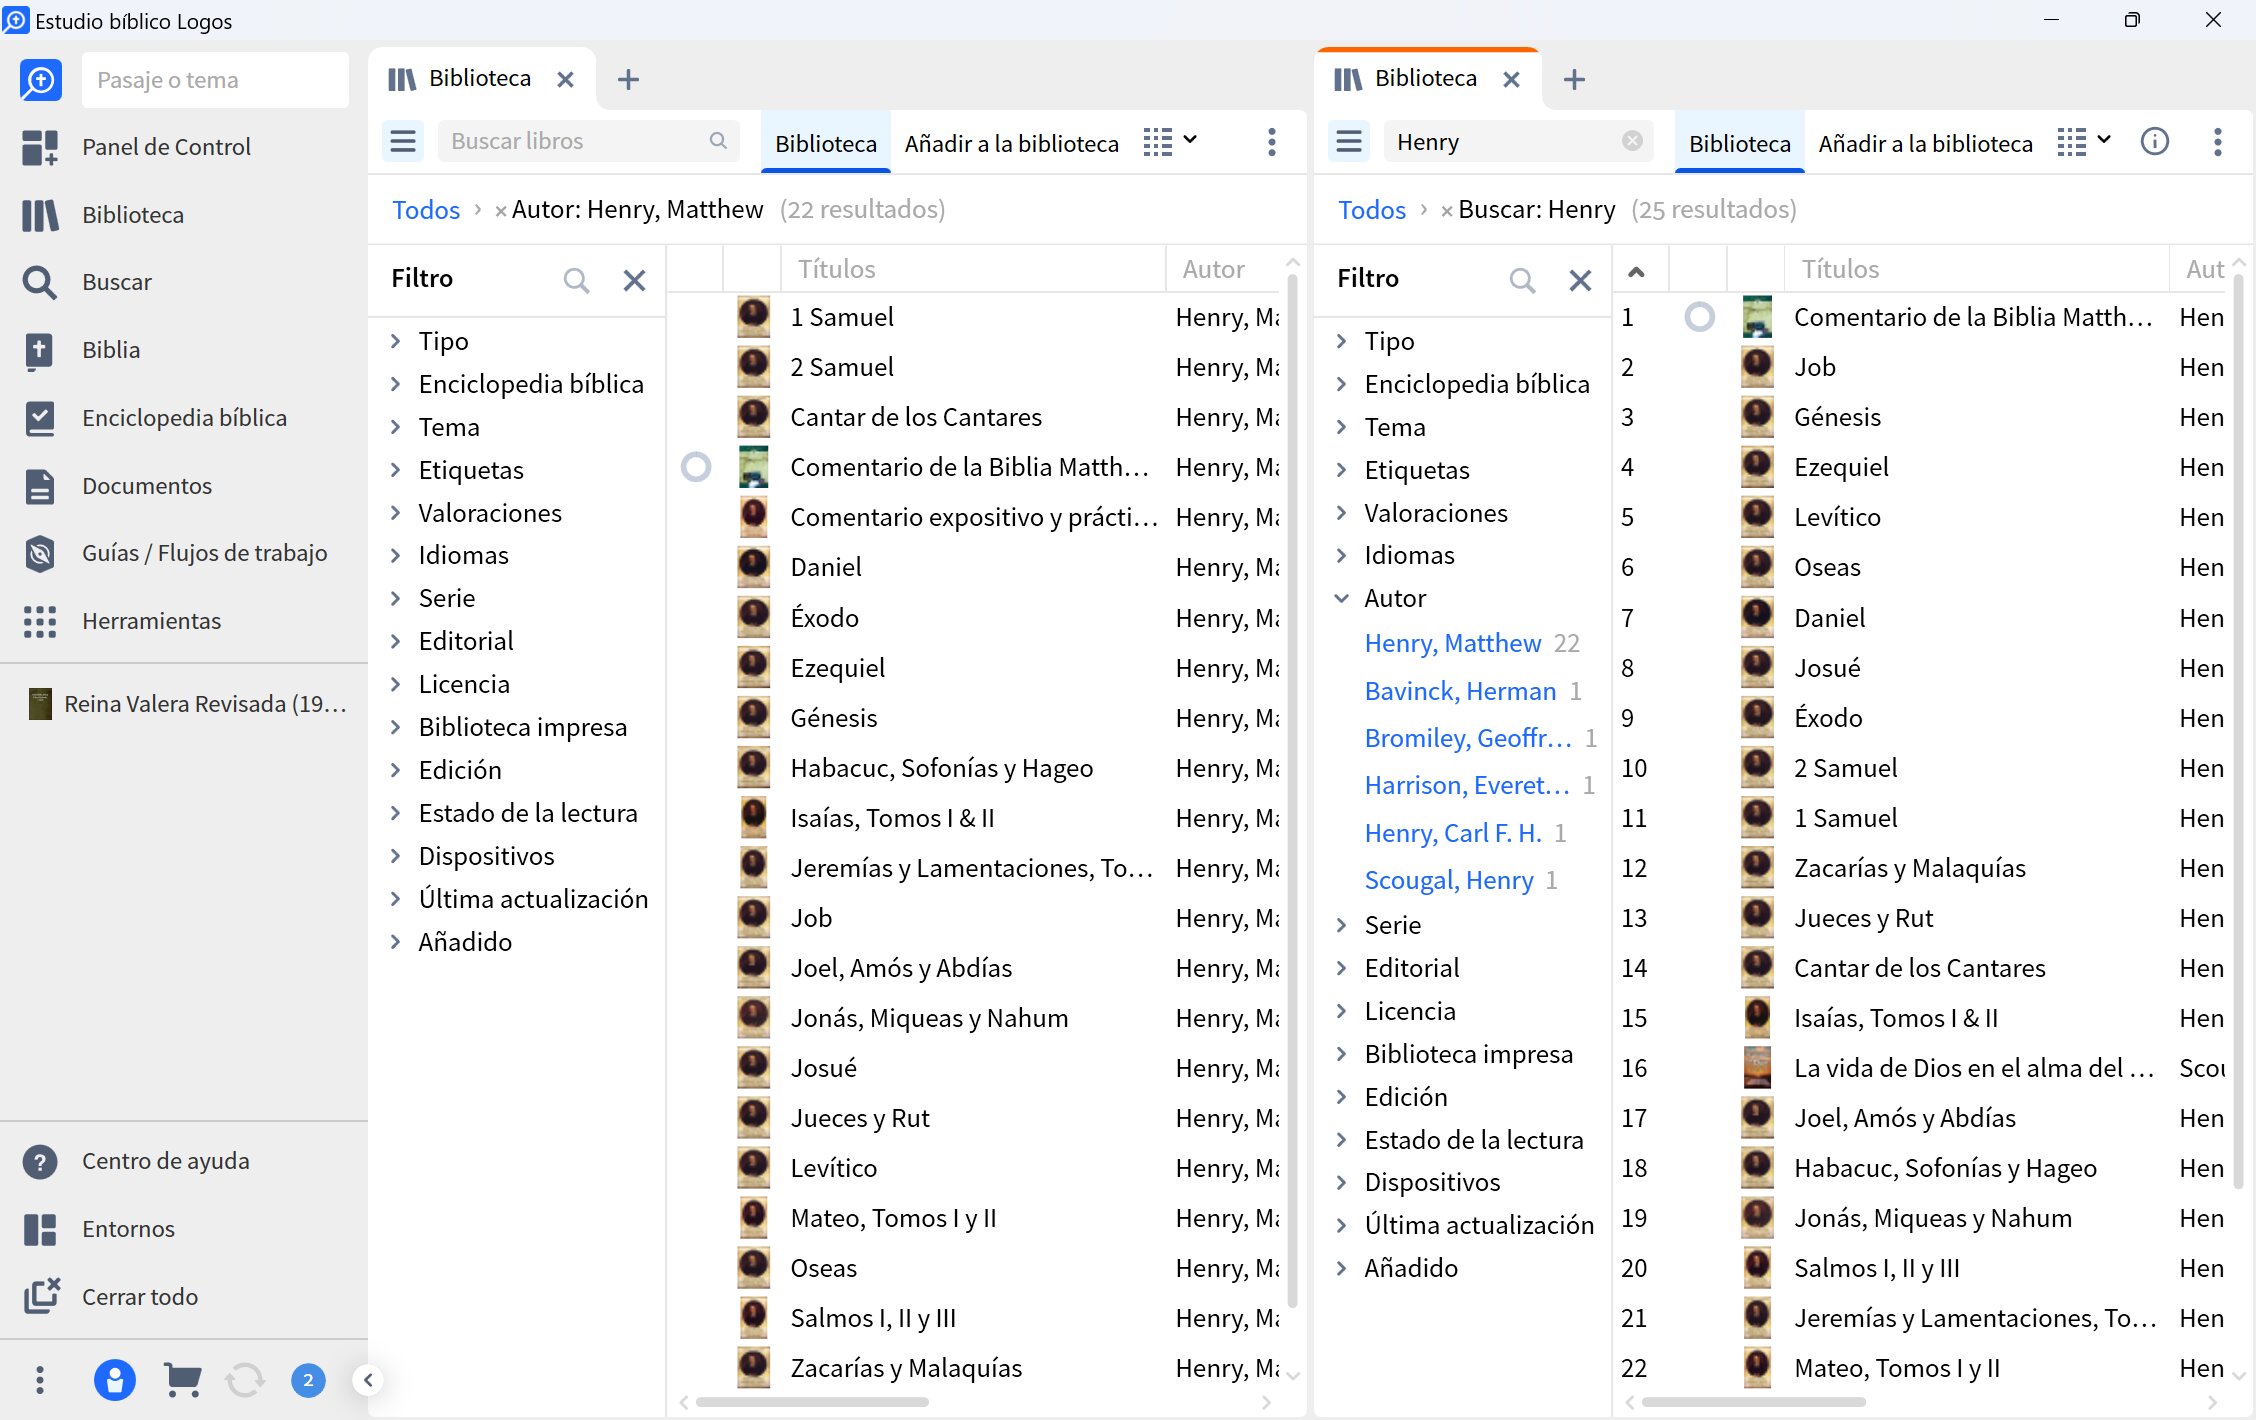Open the sidebar more-options dots menu
Screen dimensions: 2256x1420
(40, 1380)
